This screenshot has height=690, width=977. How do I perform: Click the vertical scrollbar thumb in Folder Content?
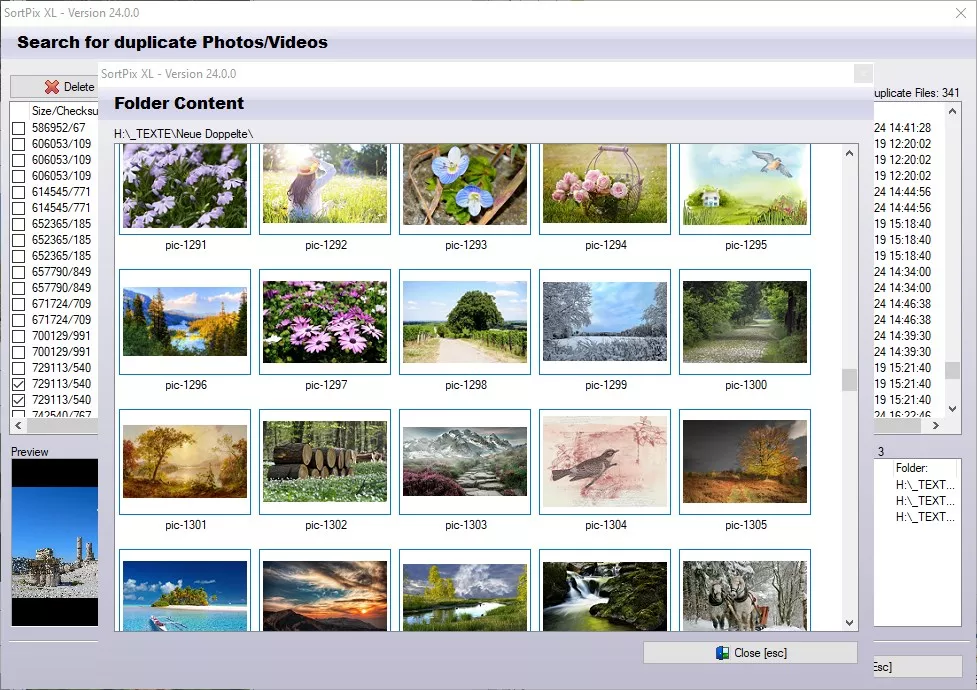(x=848, y=378)
